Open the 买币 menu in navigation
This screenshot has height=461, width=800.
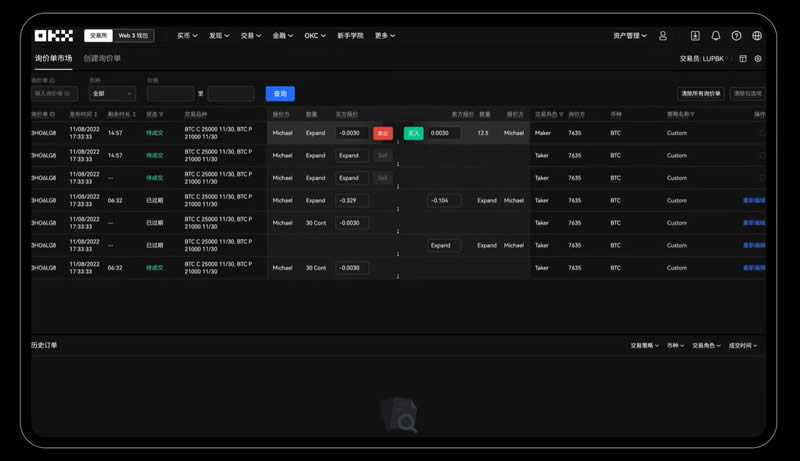[x=187, y=36]
